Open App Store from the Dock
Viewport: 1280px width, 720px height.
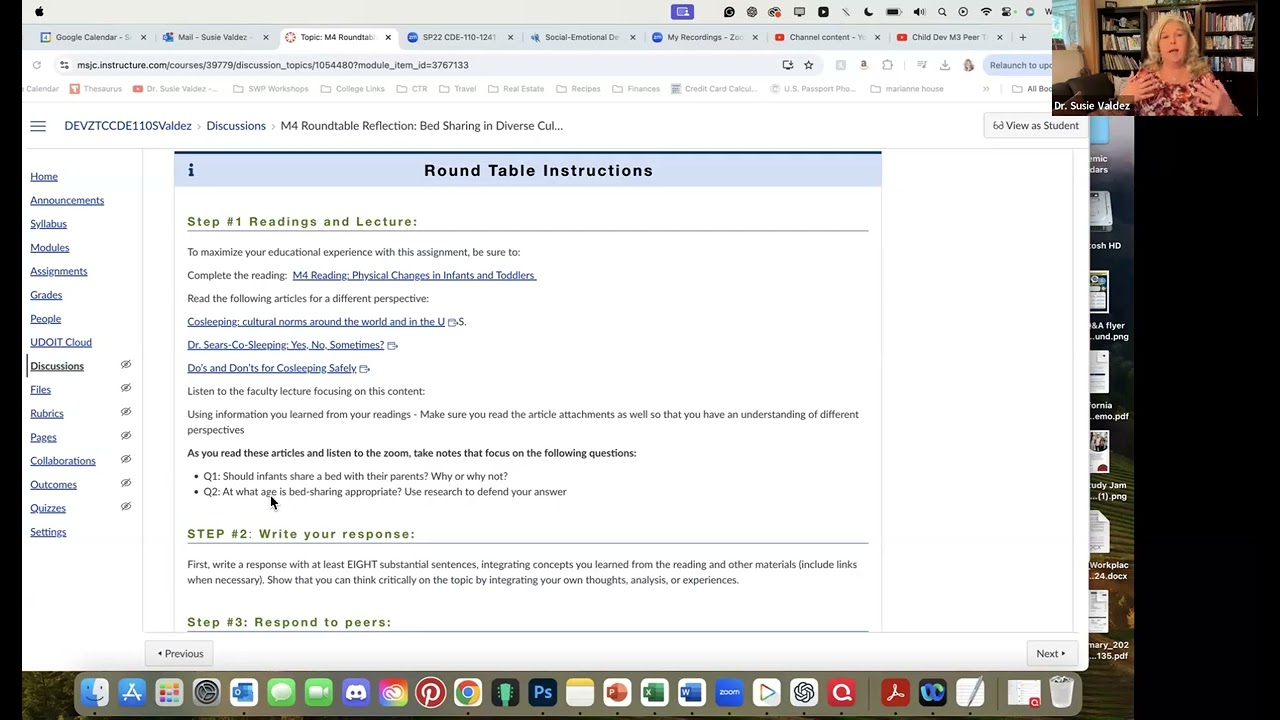point(132,692)
